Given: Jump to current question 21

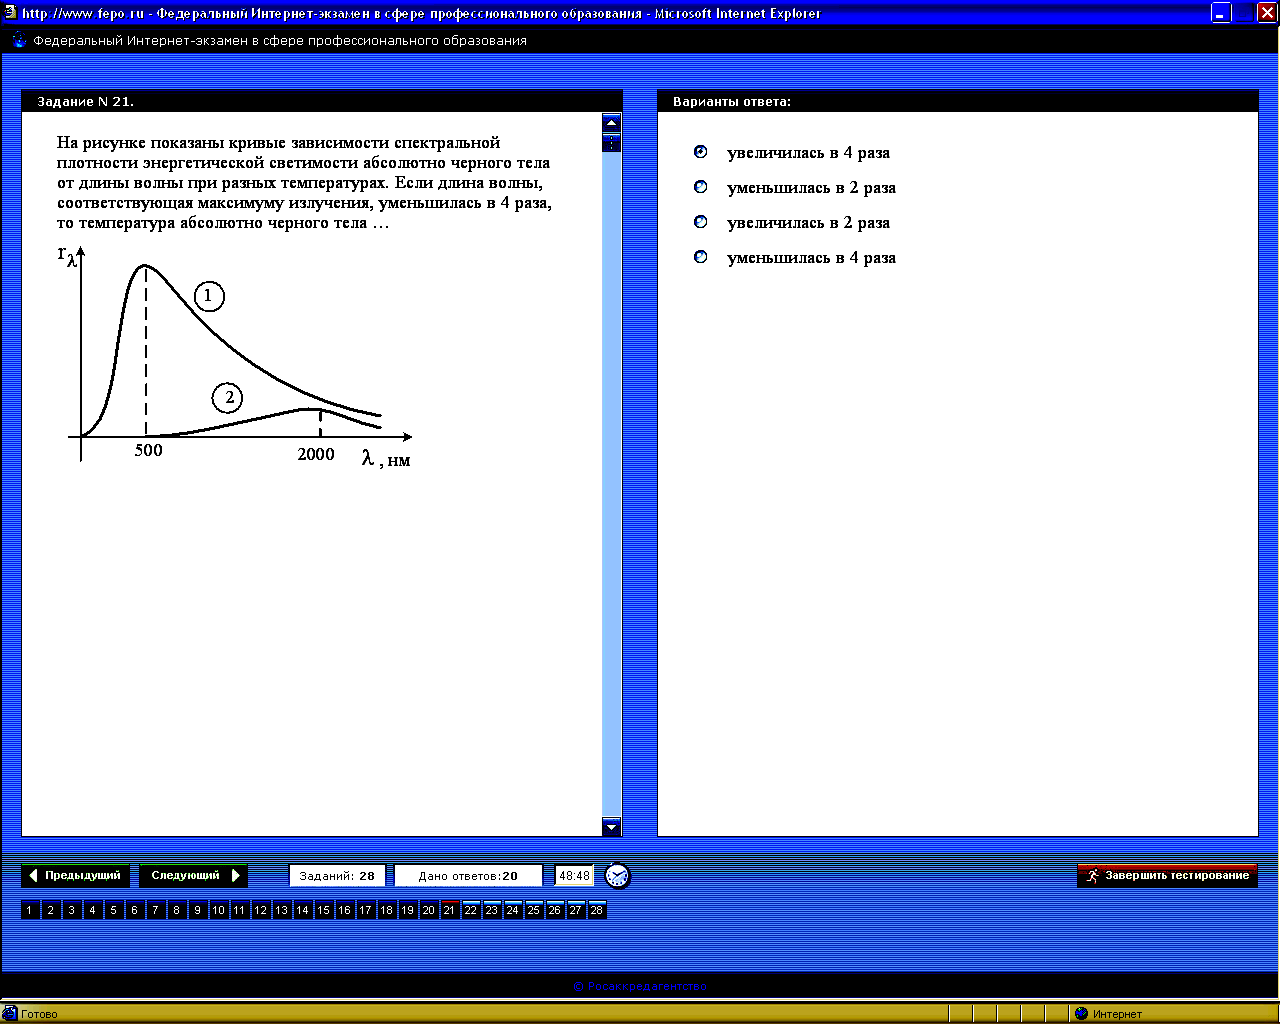Looking at the screenshot, I should point(450,910).
